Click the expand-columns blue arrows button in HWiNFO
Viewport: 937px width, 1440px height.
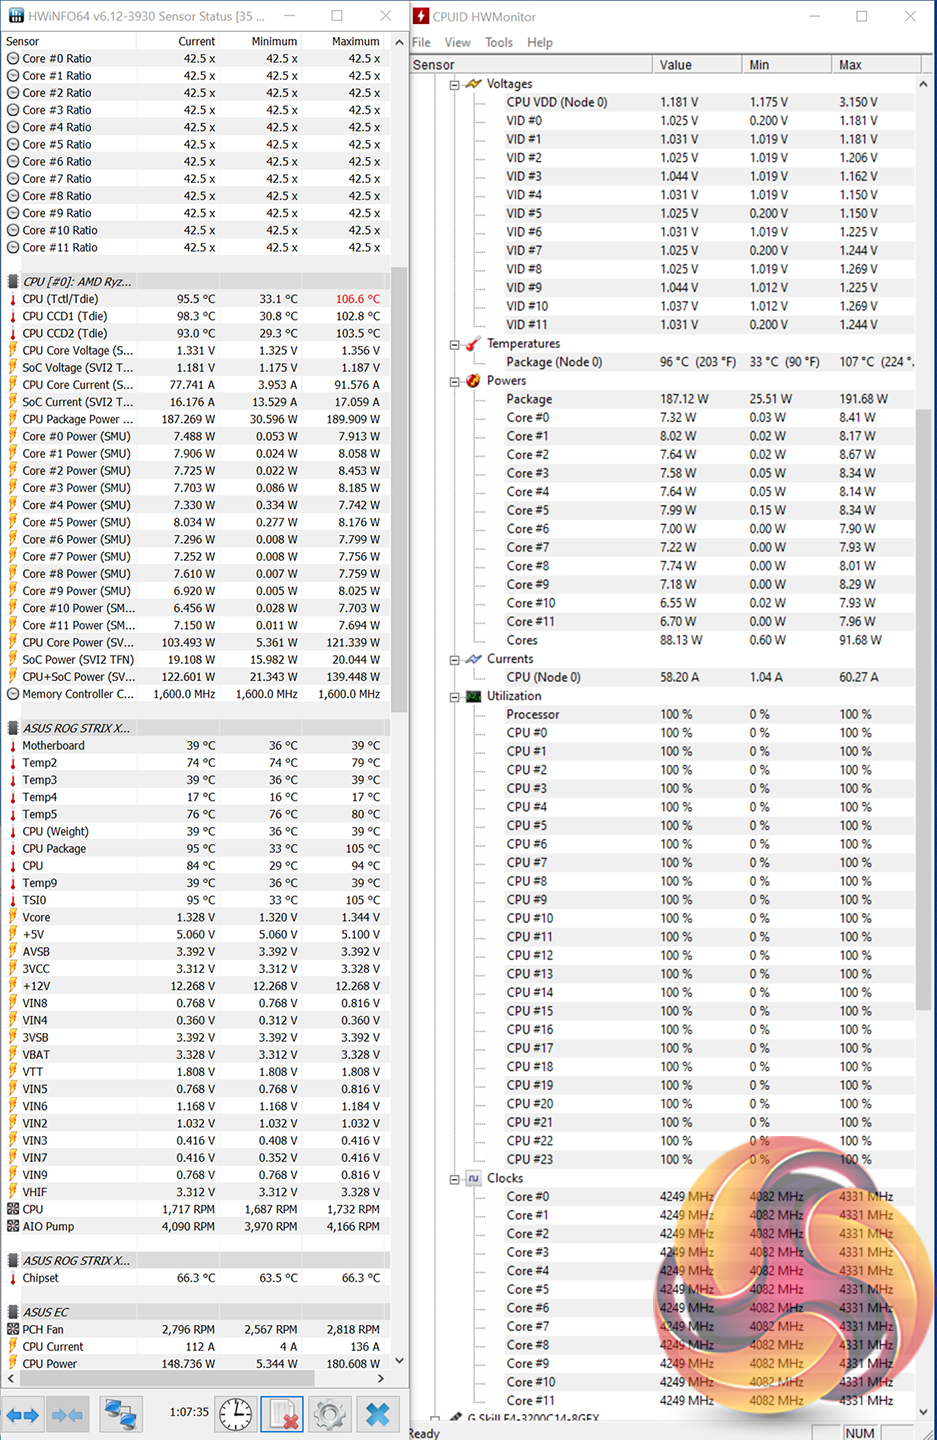(x=22, y=1414)
